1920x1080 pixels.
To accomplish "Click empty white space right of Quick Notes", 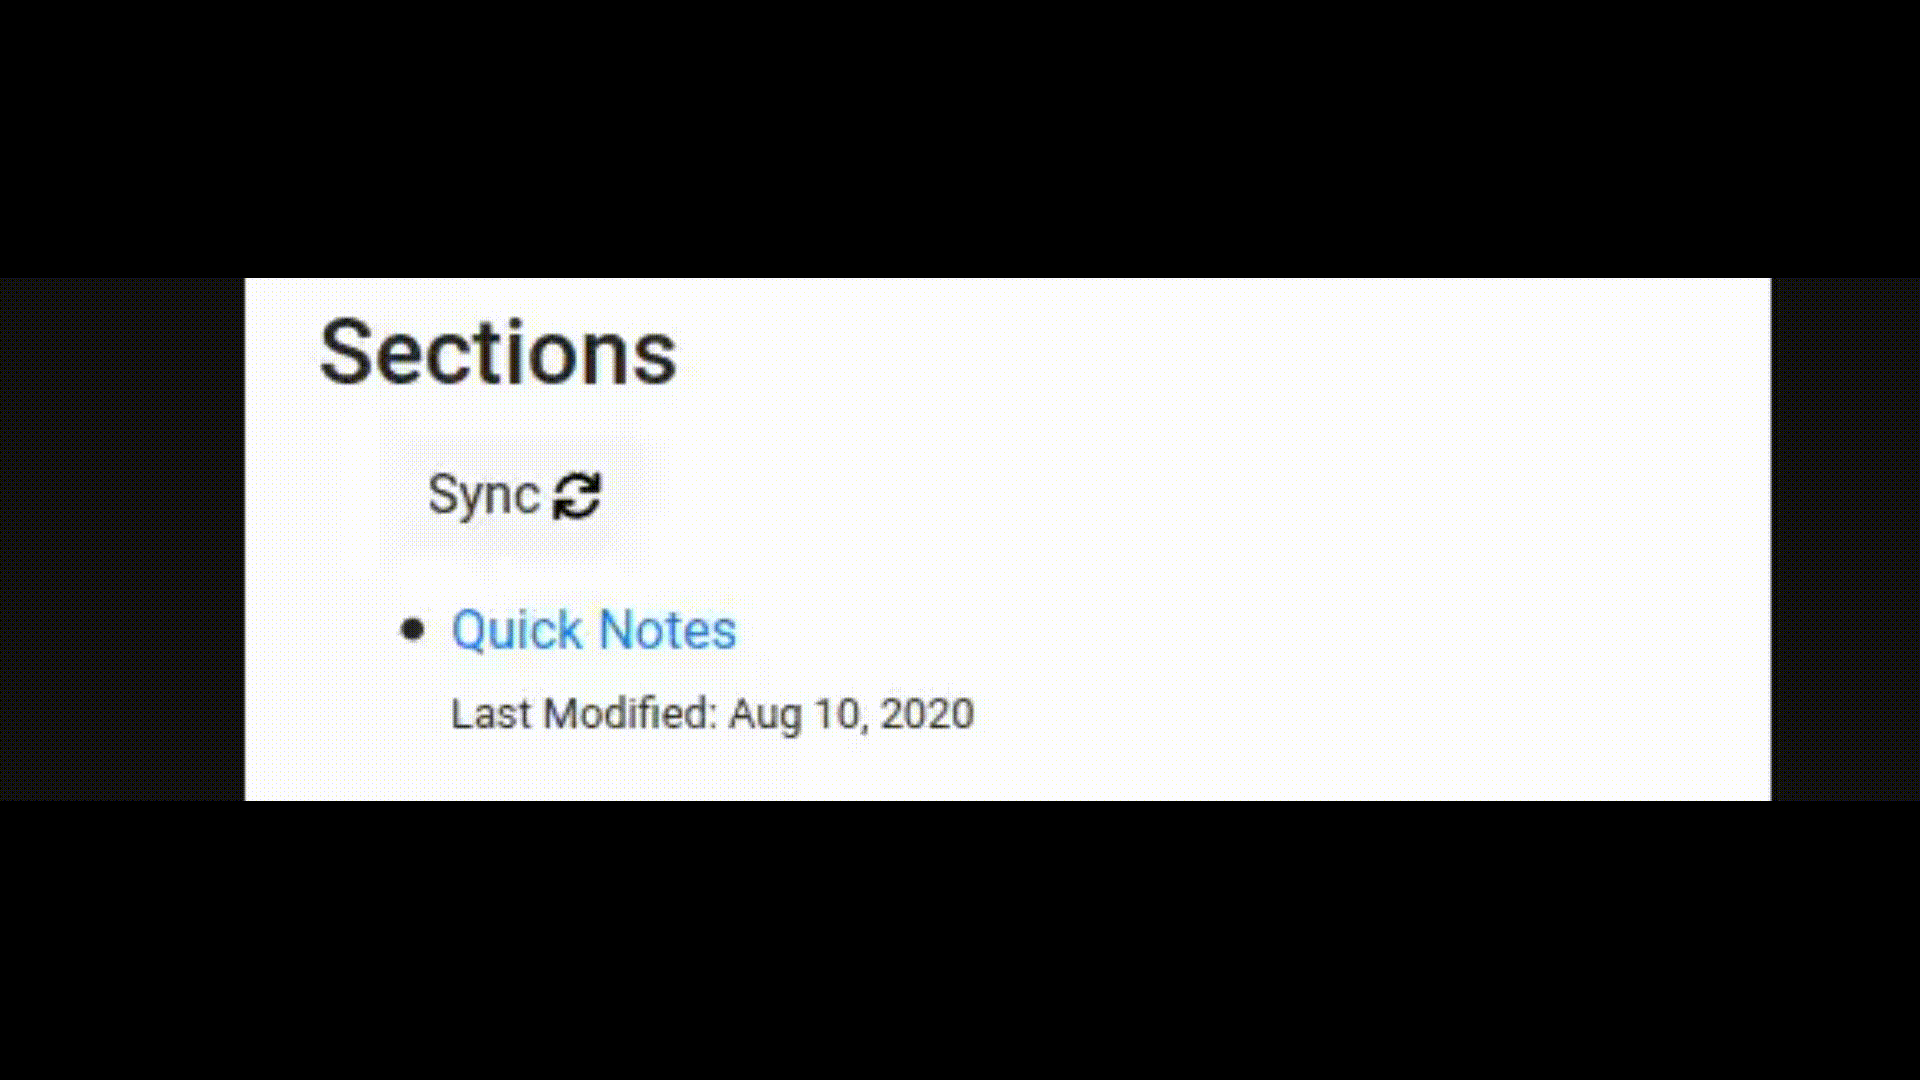I will click(1200, 630).
